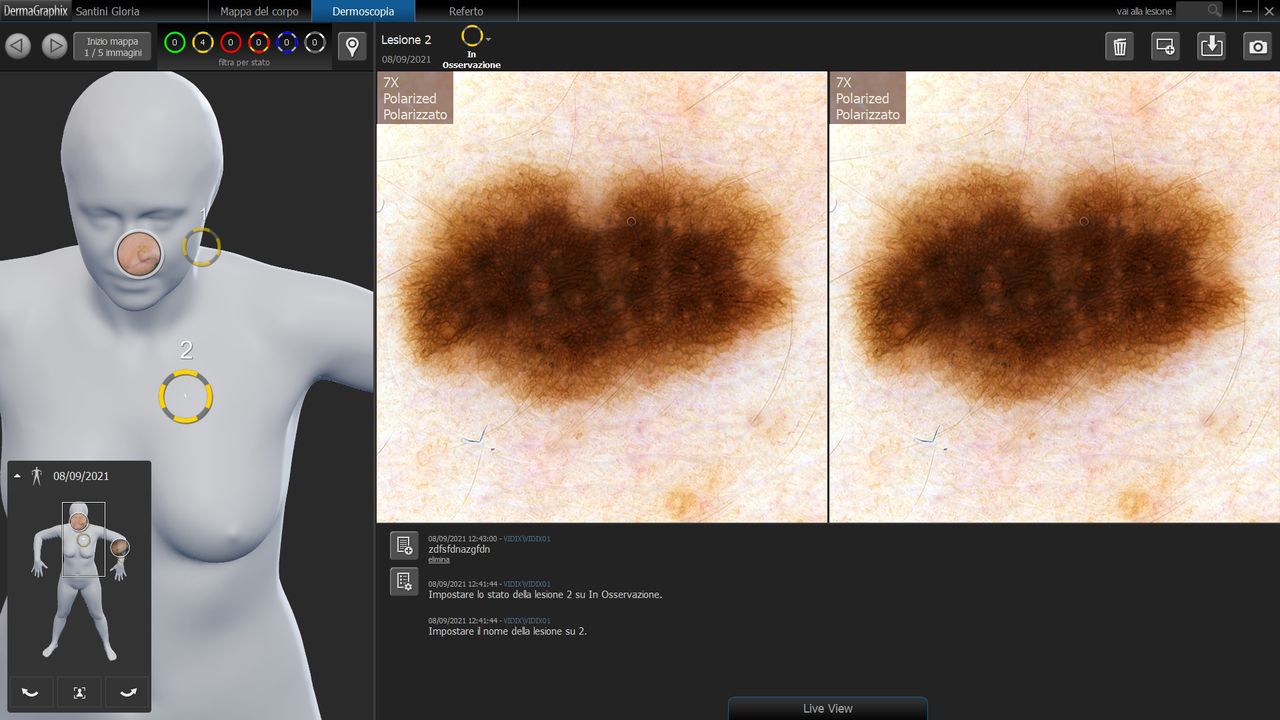The height and width of the screenshot is (720, 1280).
Task: Click the map pin location icon
Action: tap(351, 46)
